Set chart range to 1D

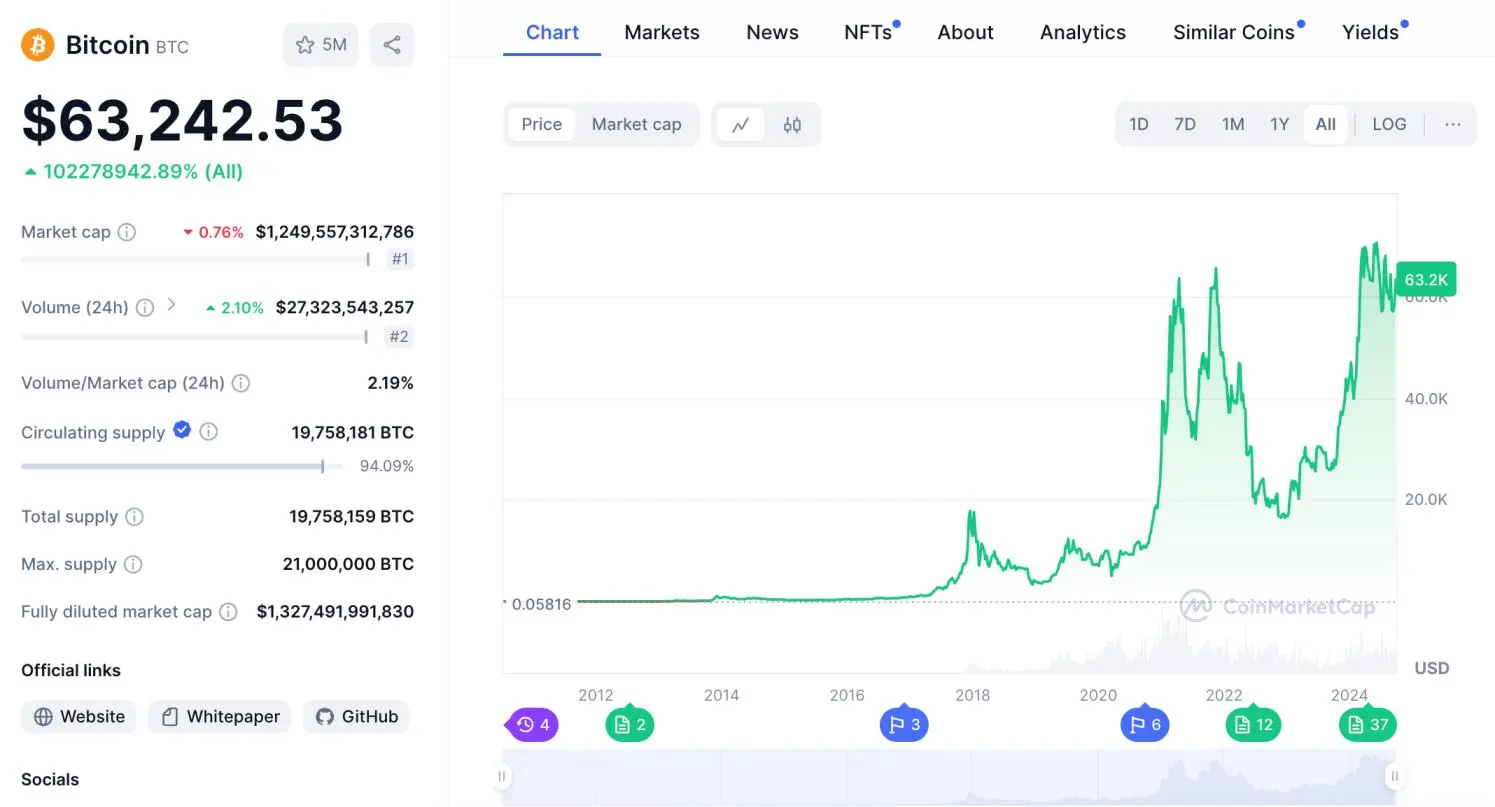[1138, 125]
